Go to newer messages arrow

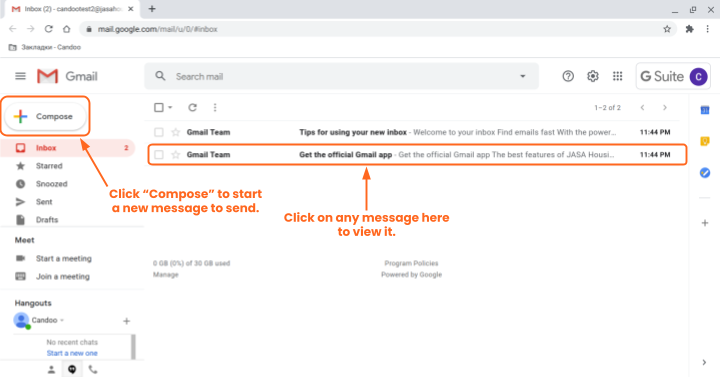click(642, 107)
